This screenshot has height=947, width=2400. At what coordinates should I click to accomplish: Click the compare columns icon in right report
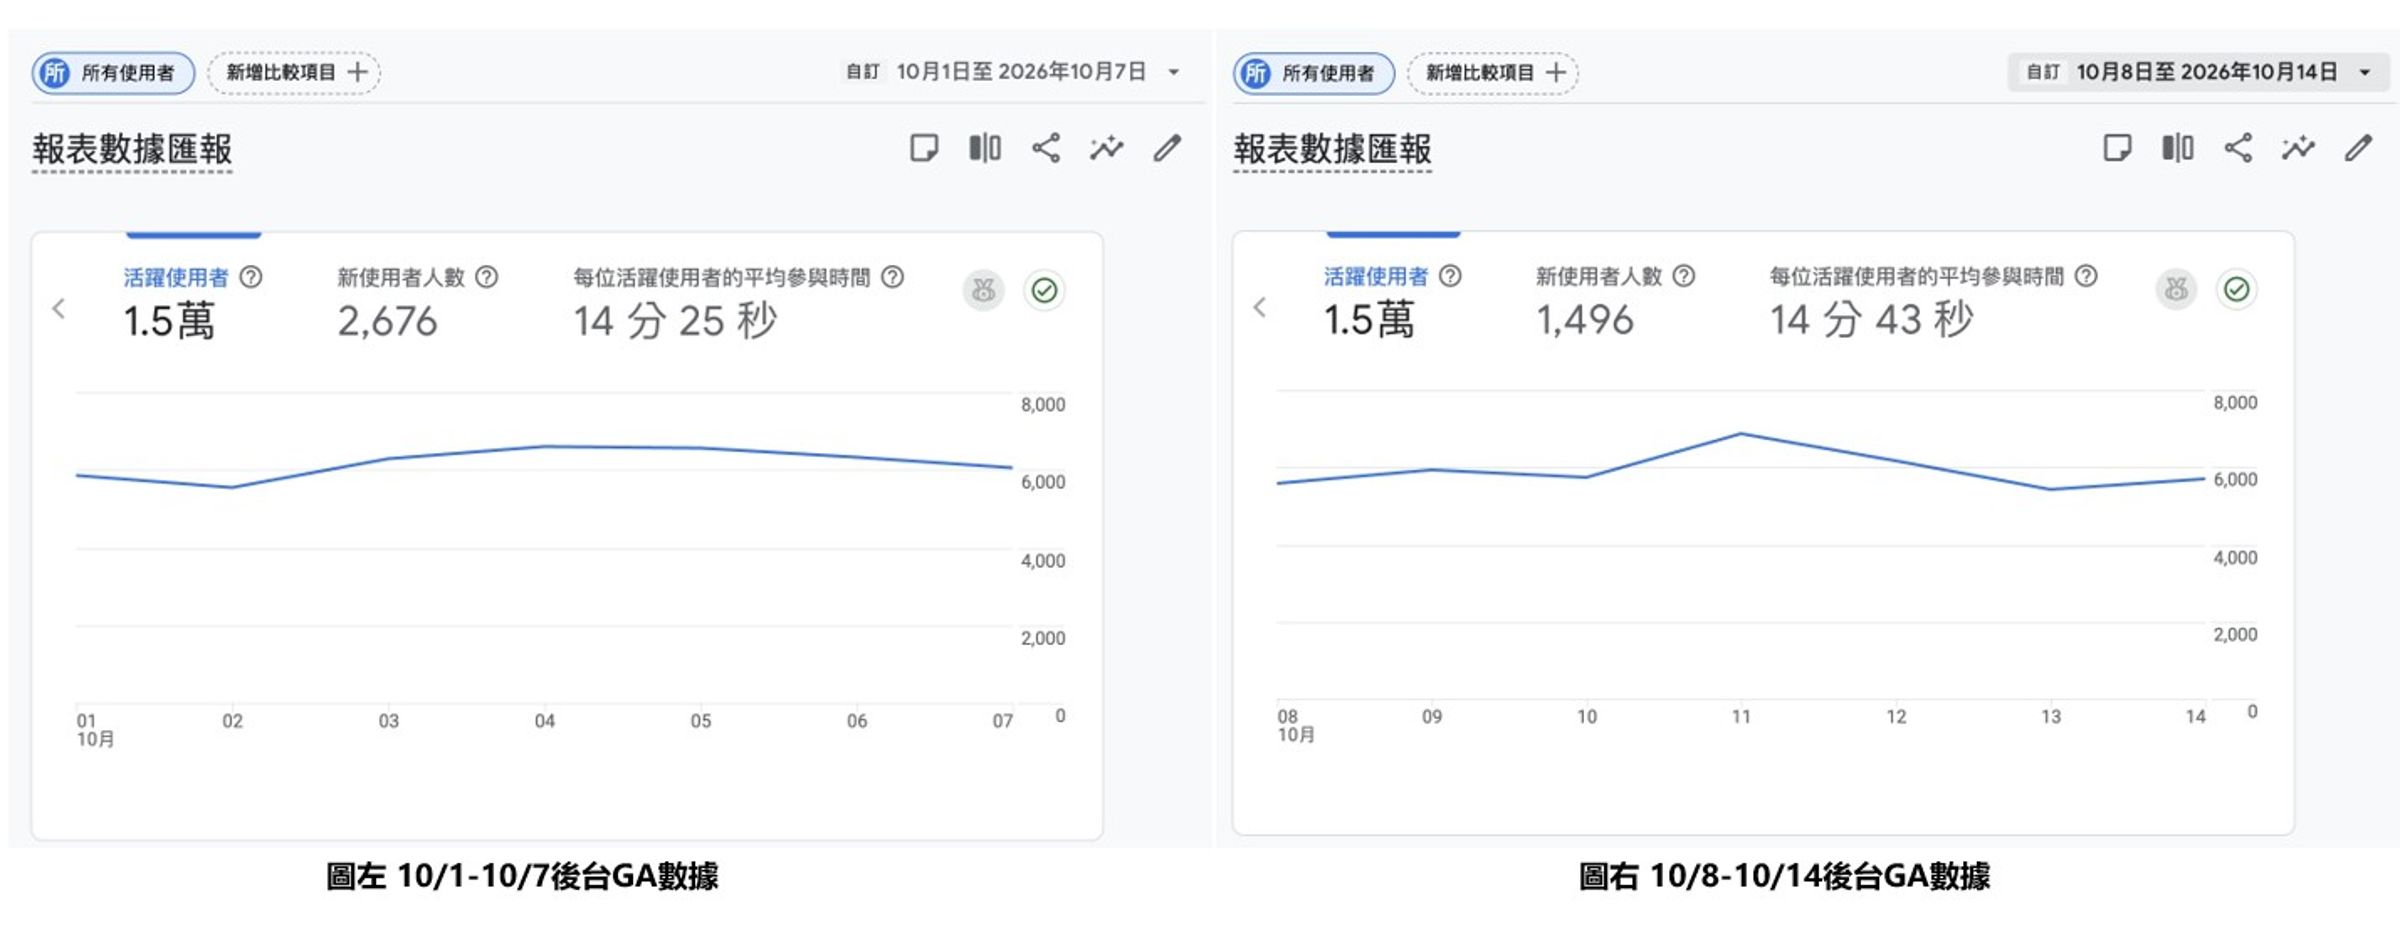[2178, 148]
